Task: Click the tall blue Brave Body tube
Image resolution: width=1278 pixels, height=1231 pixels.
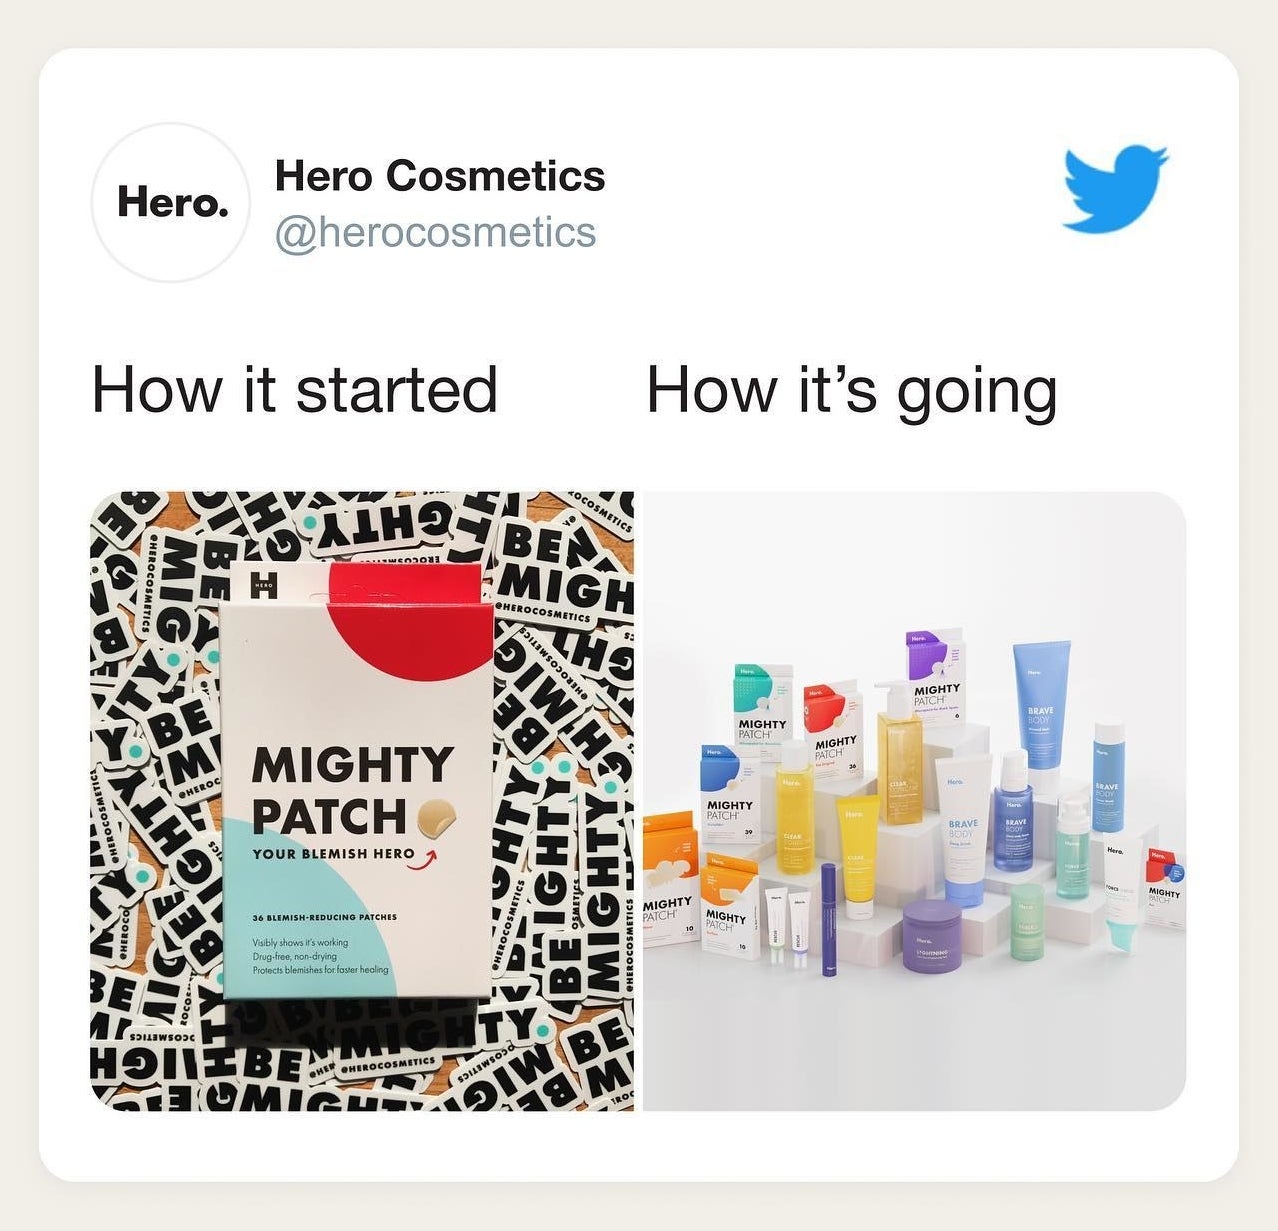Action: pos(1041,704)
